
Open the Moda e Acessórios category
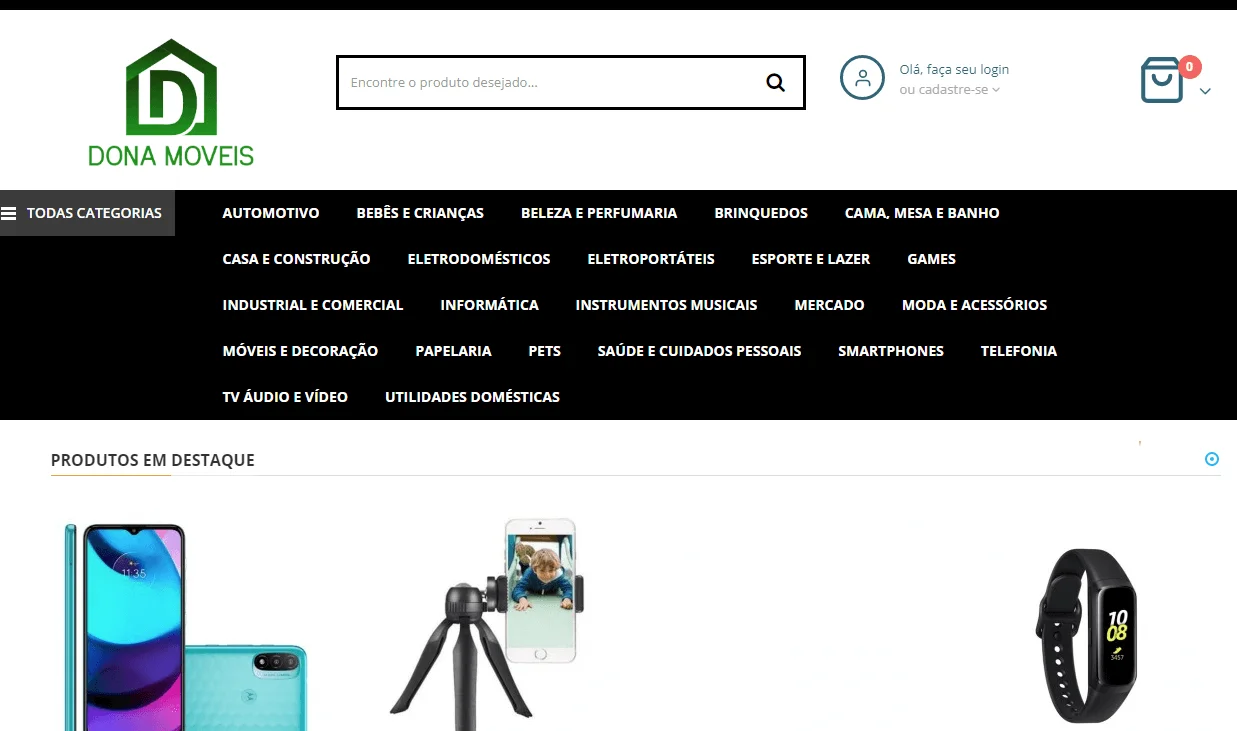[975, 305]
